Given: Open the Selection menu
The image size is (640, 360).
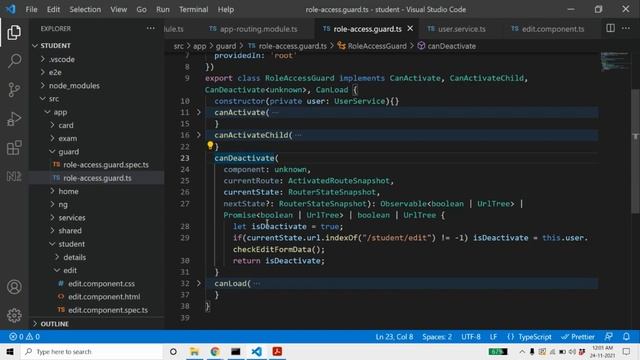Looking at the screenshot, I should coord(85,9).
